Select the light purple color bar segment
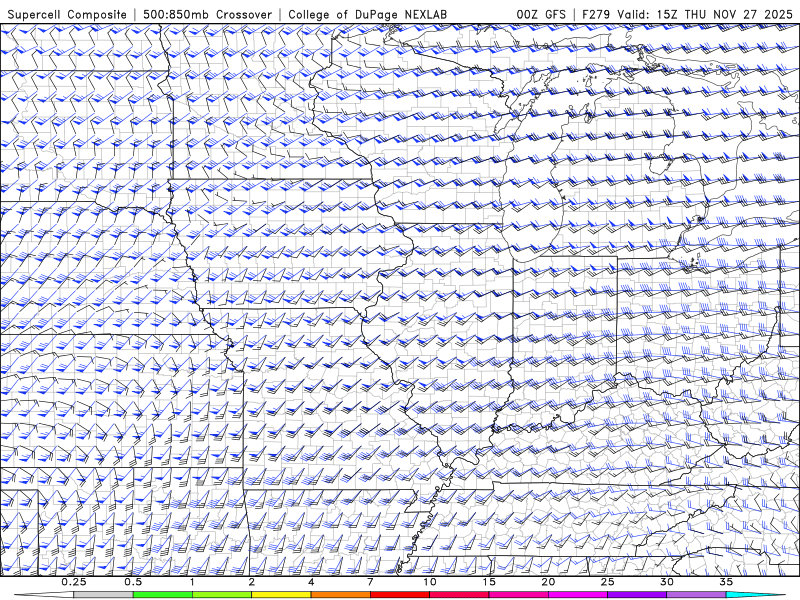The image size is (800, 600). click(x=696, y=595)
